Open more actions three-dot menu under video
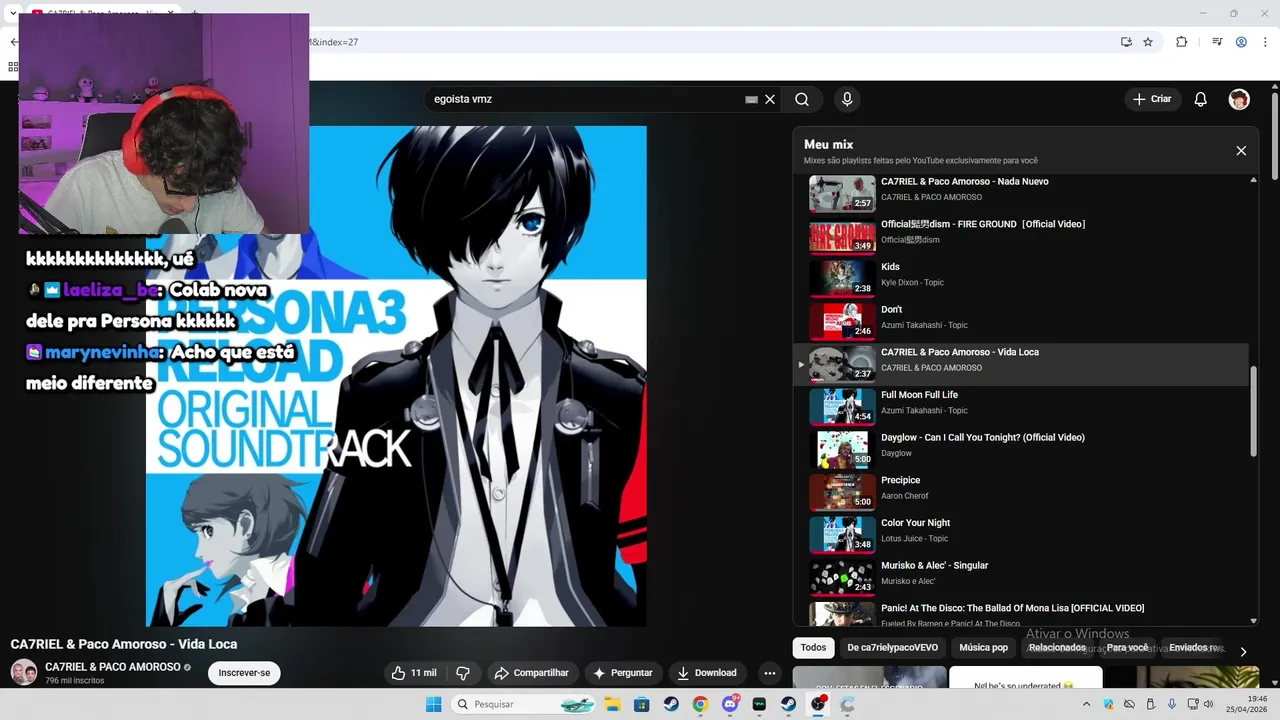The image size is (1280, 720). click(769, 673)
